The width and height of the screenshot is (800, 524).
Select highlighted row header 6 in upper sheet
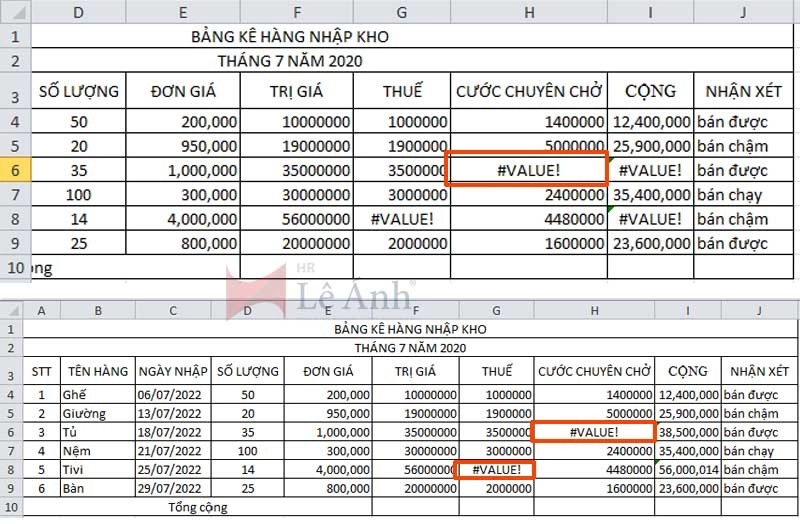pos(15,168)
